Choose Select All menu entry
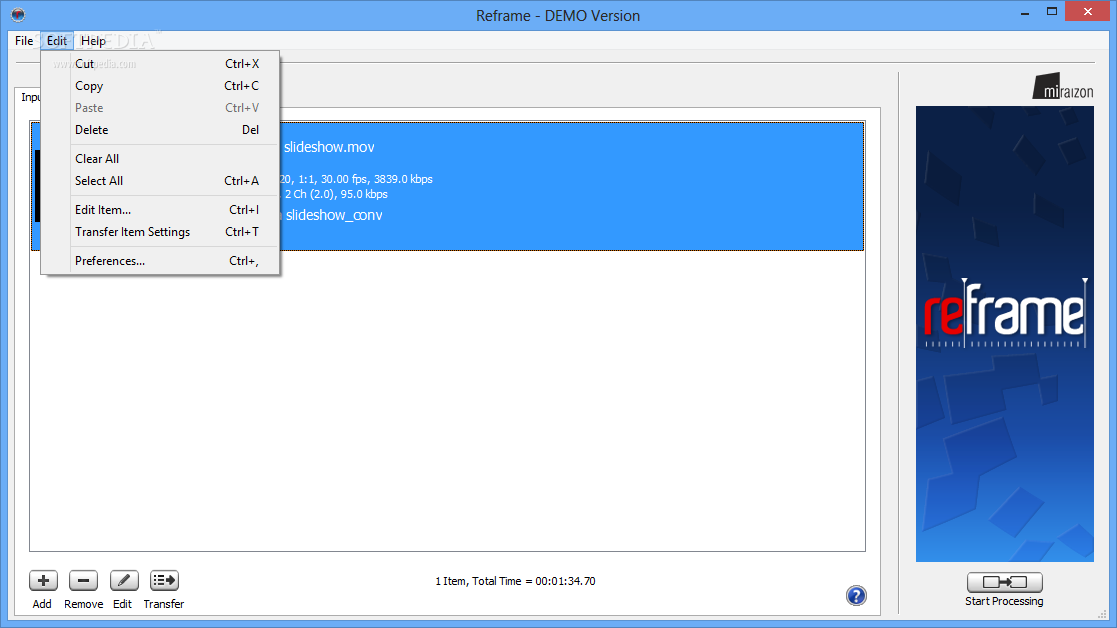1117x628 pixels. (160, 181)
